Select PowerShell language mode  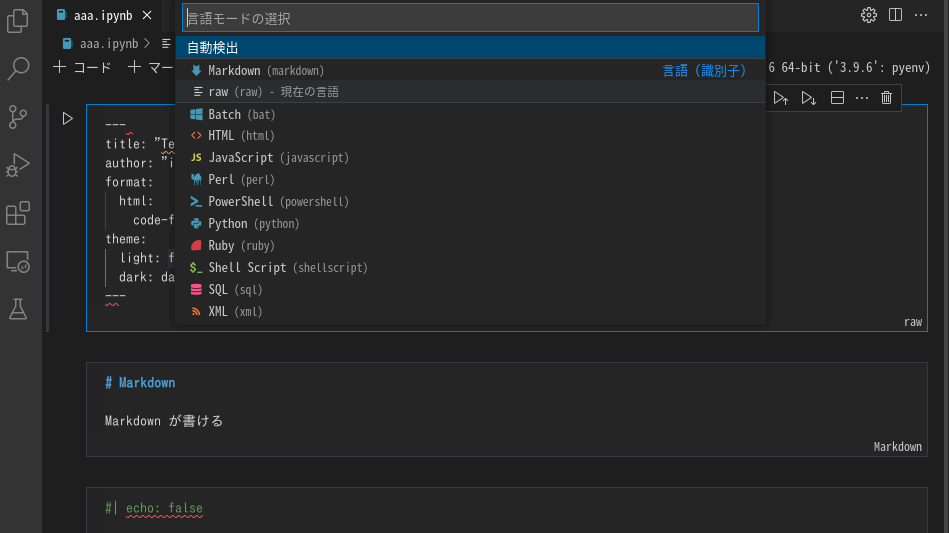coord(470,202)
